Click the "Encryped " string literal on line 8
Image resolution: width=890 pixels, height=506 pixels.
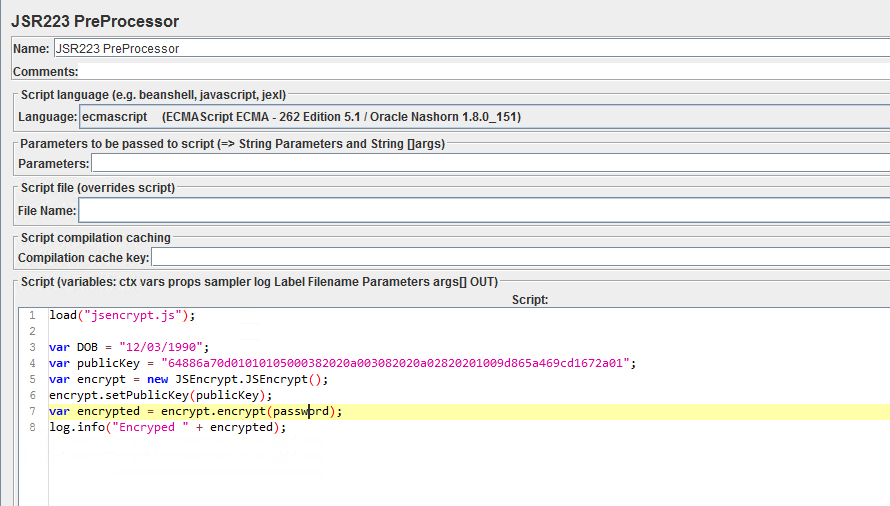[150, 427]
